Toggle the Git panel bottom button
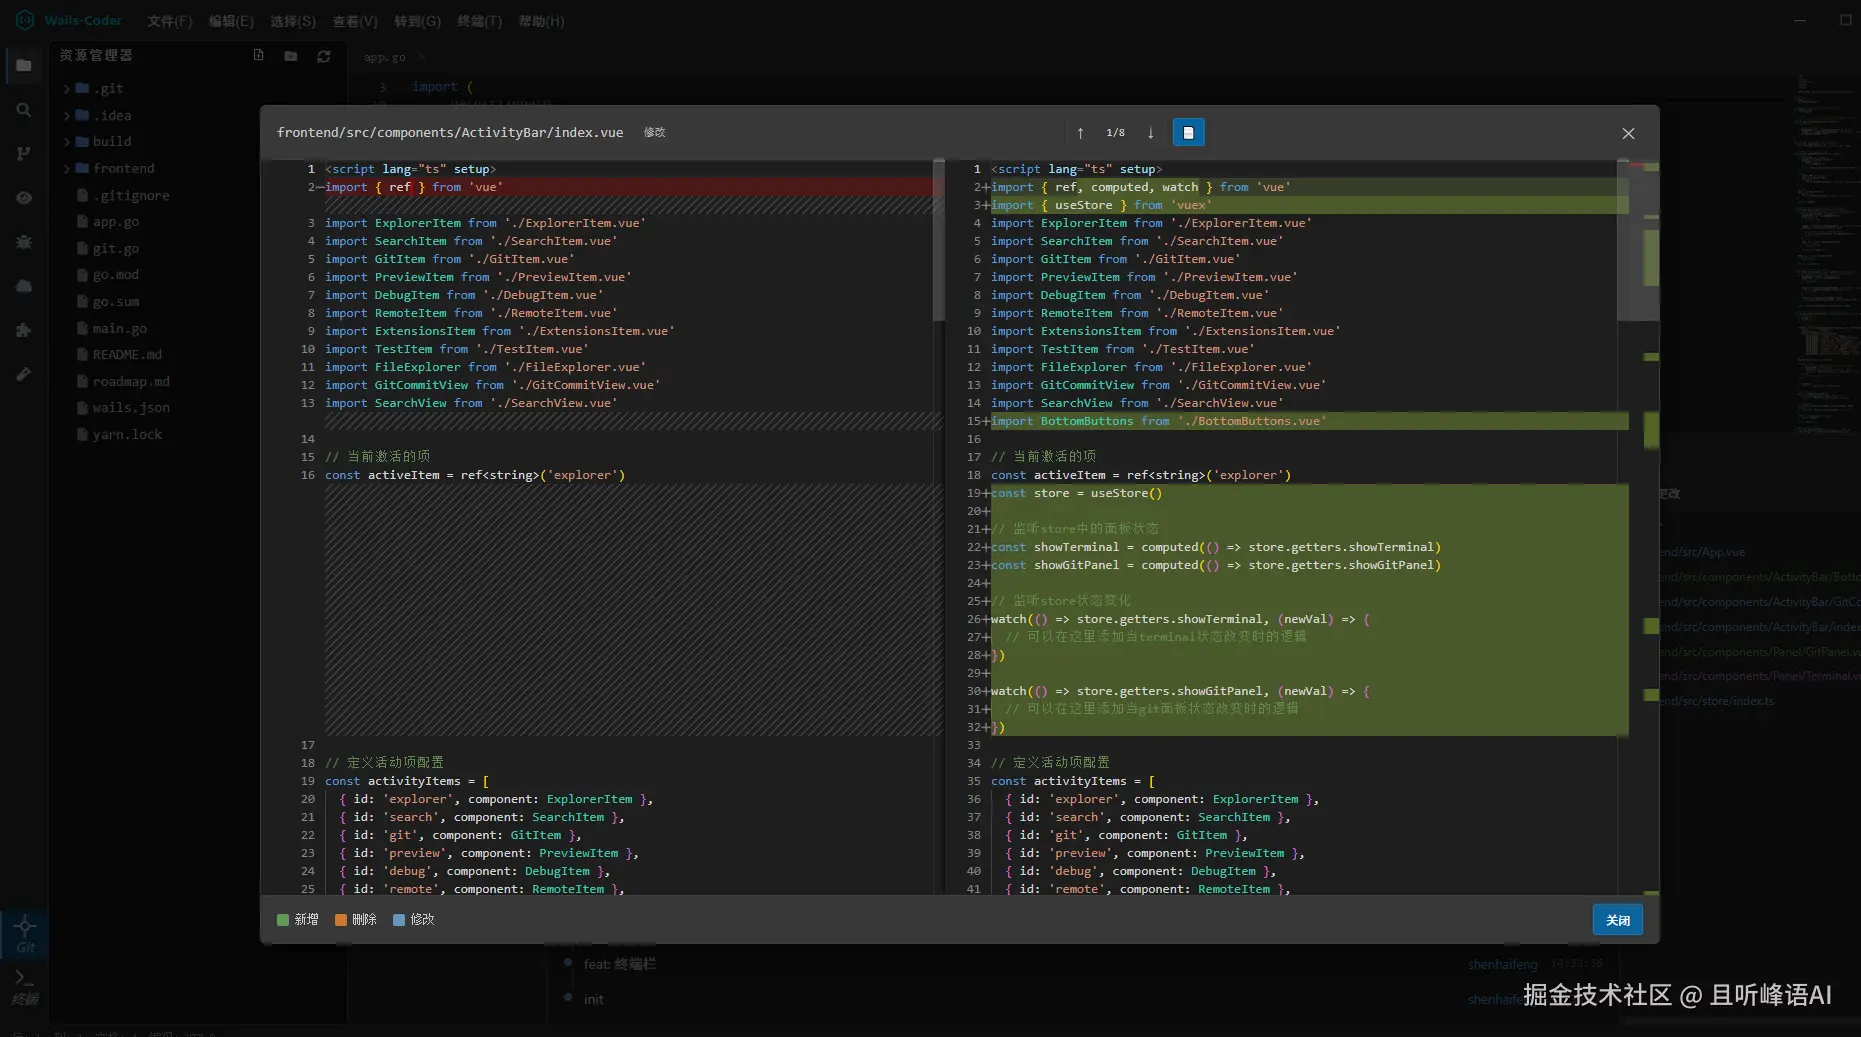Screen dimensions: 1861x1037 [25, 933]
